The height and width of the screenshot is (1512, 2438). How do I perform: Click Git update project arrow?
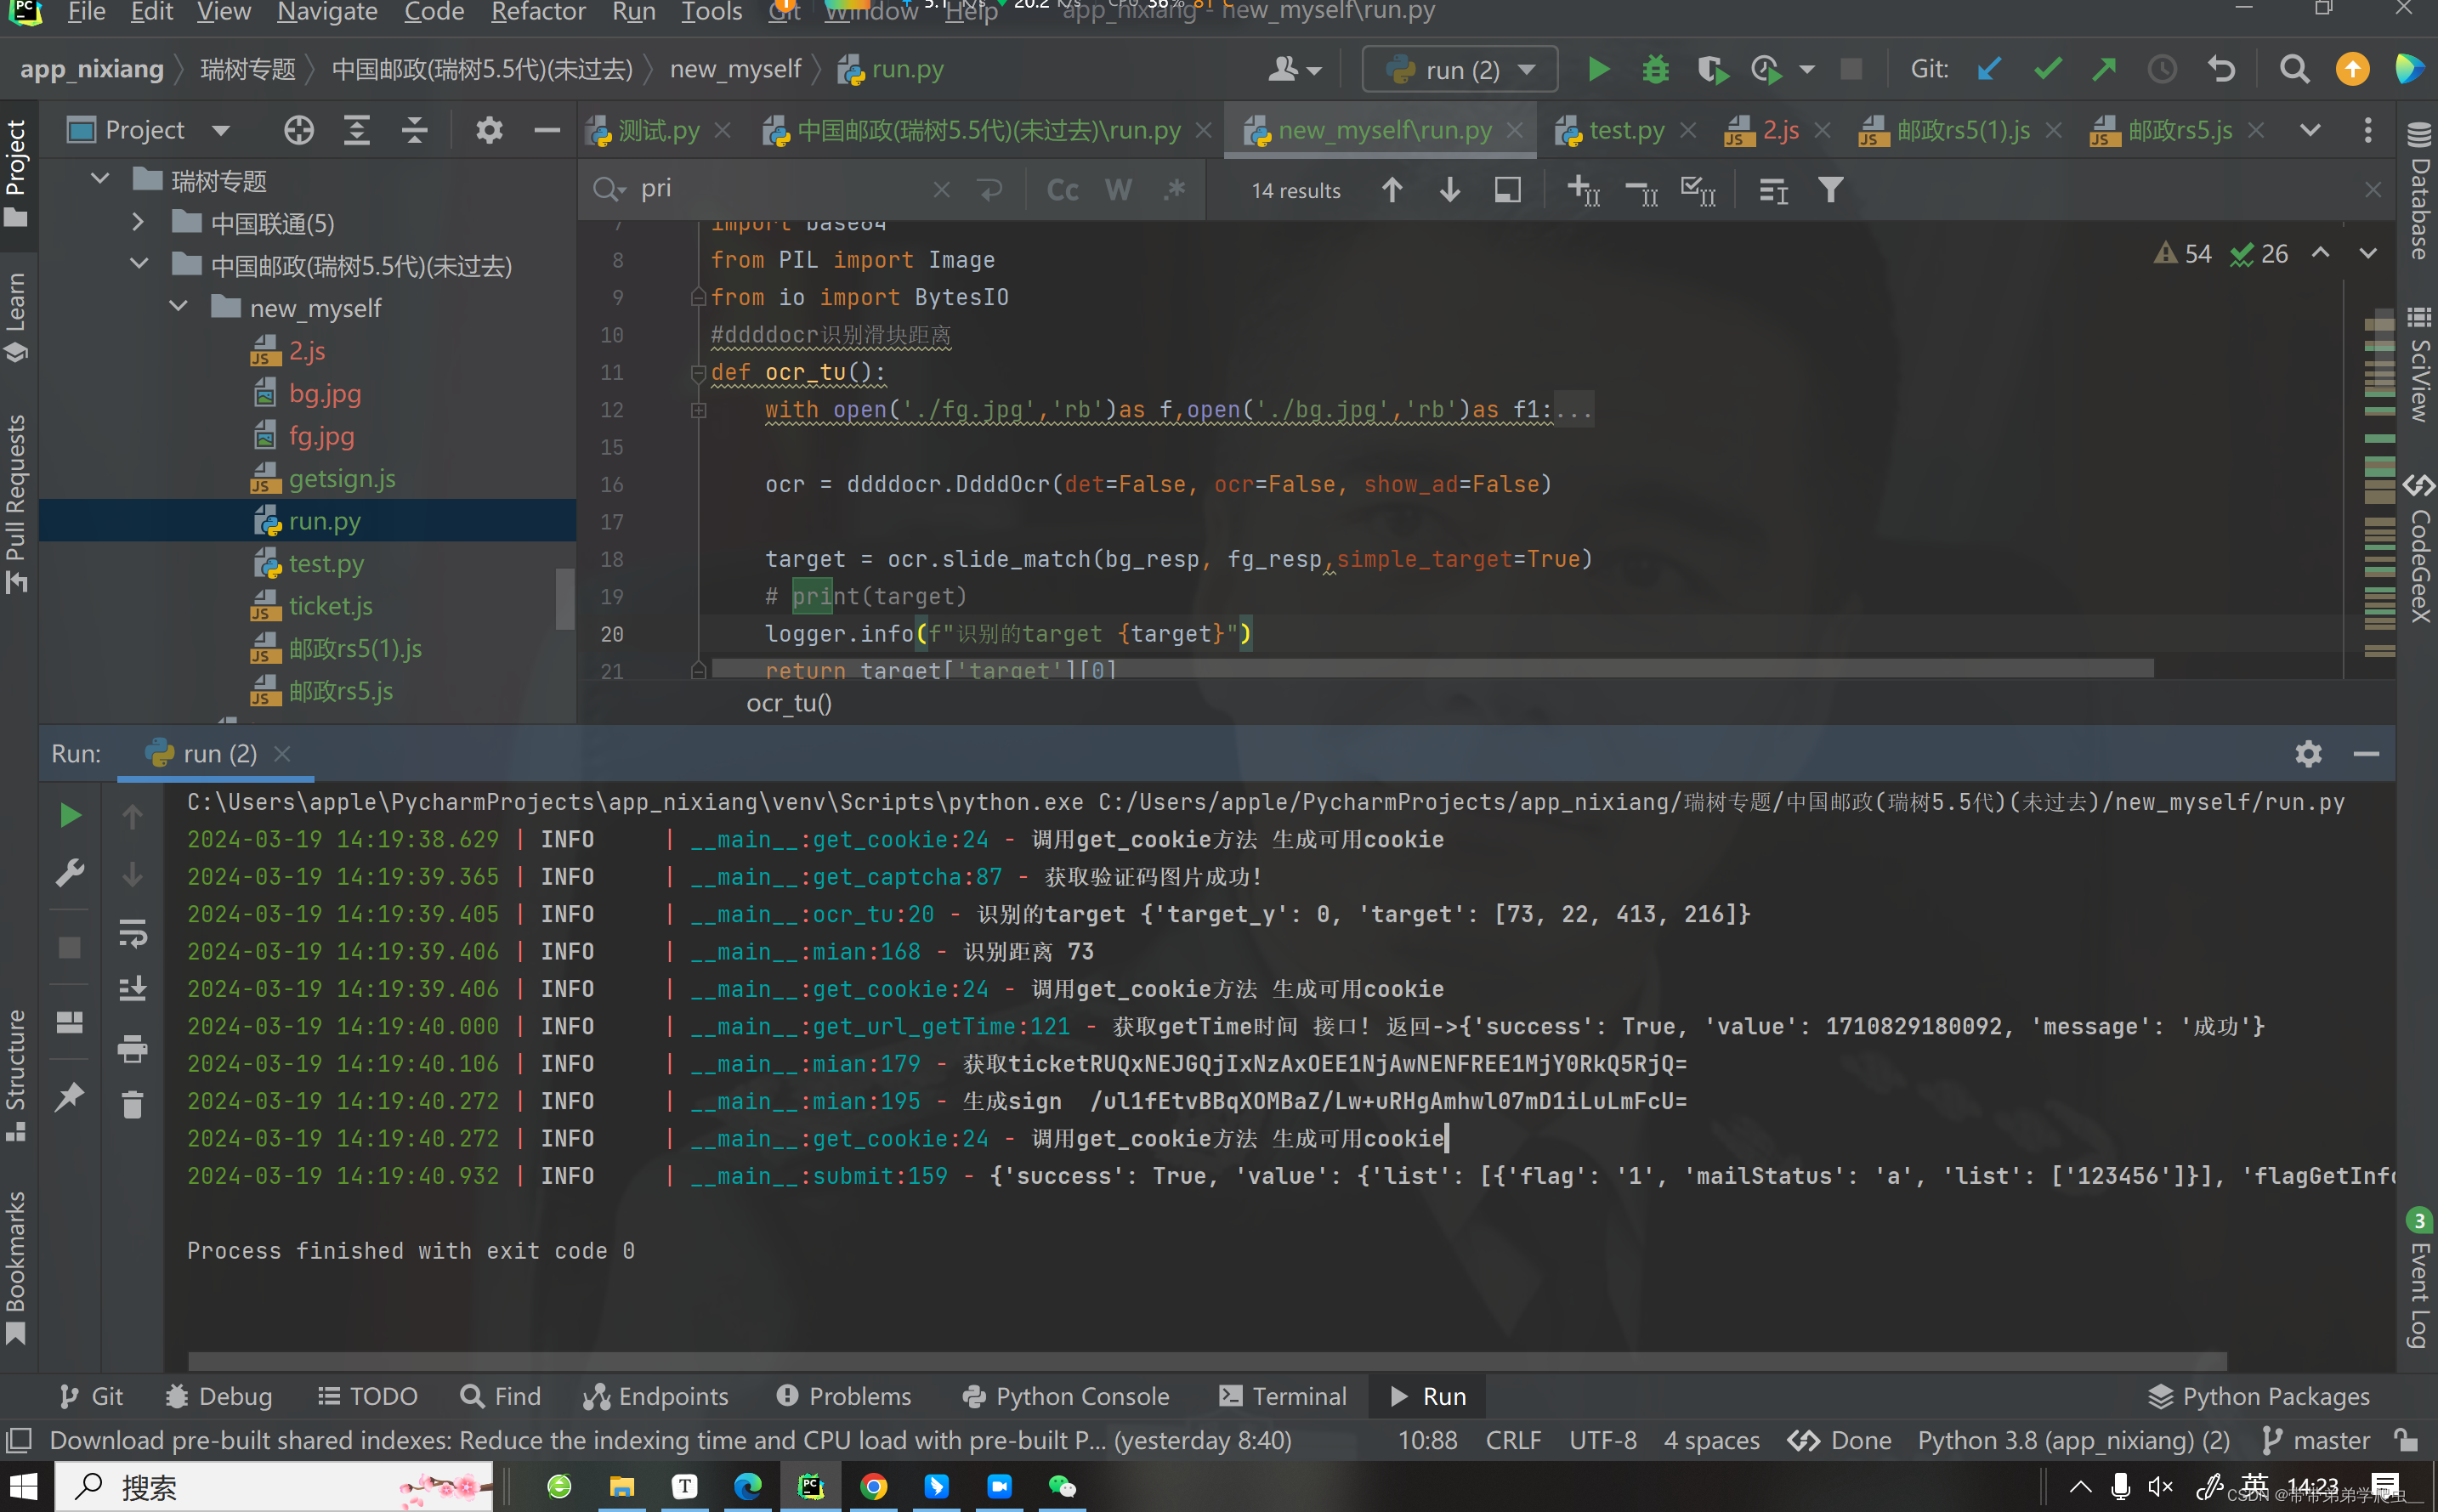(x=1989, y=70)
